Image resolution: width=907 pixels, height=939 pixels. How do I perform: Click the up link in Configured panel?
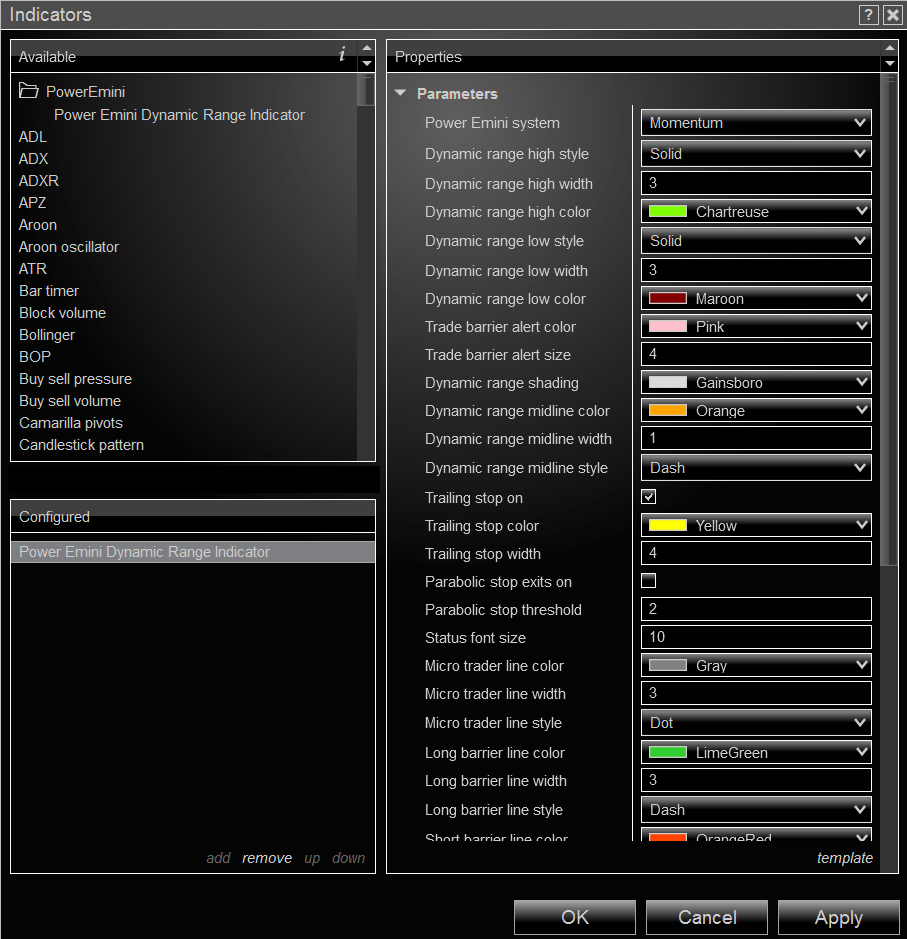(312, 858)
